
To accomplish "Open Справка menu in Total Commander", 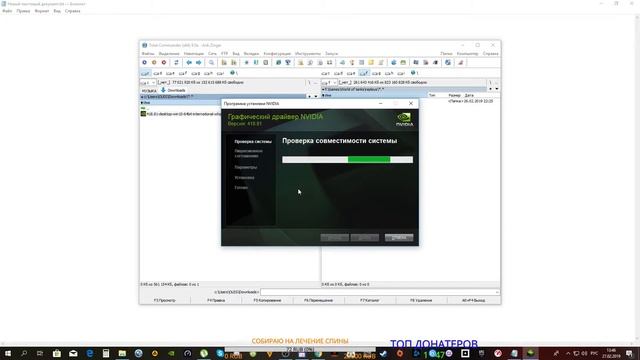I will click(x=490, y=54).
